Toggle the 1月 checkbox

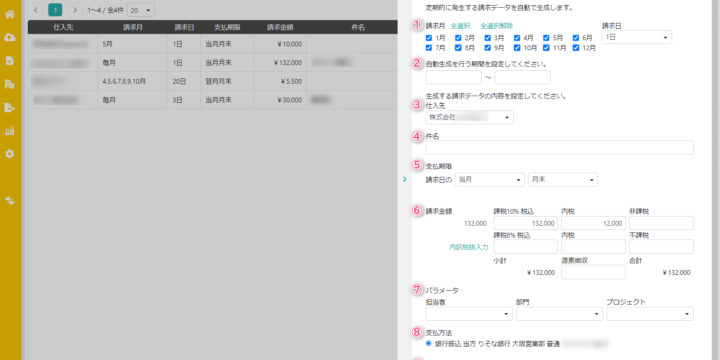(429, 38)
